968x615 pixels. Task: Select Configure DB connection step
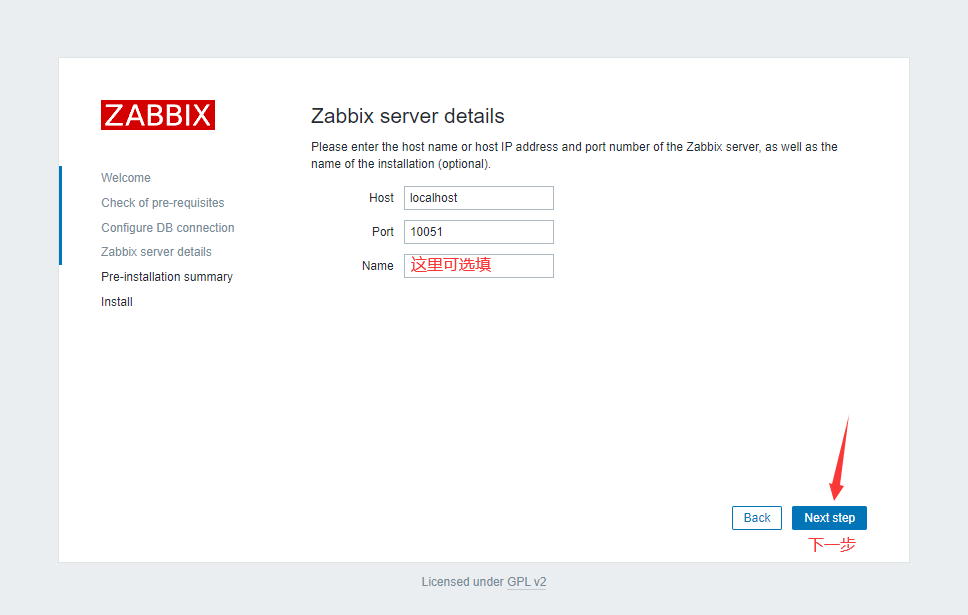click(168, 228)
